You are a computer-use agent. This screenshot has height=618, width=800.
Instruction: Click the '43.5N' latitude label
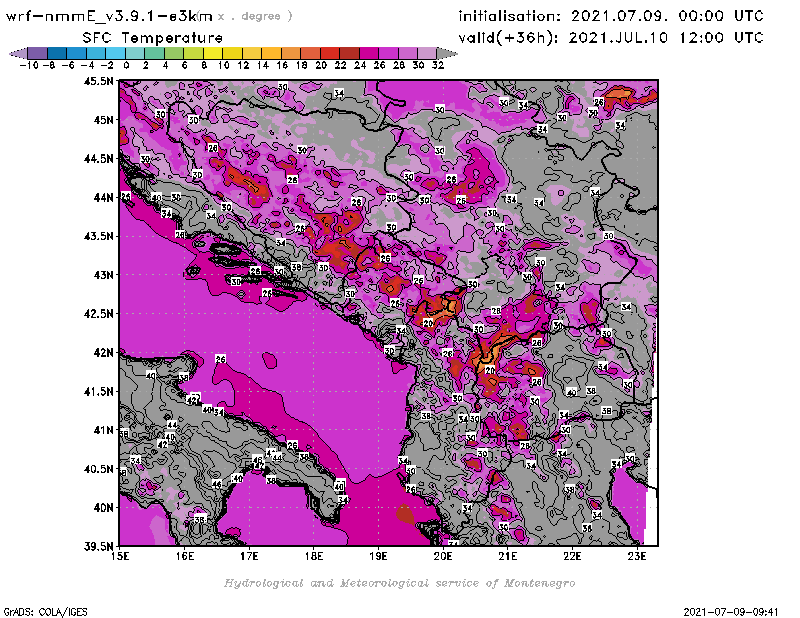[x=98, y=236]
